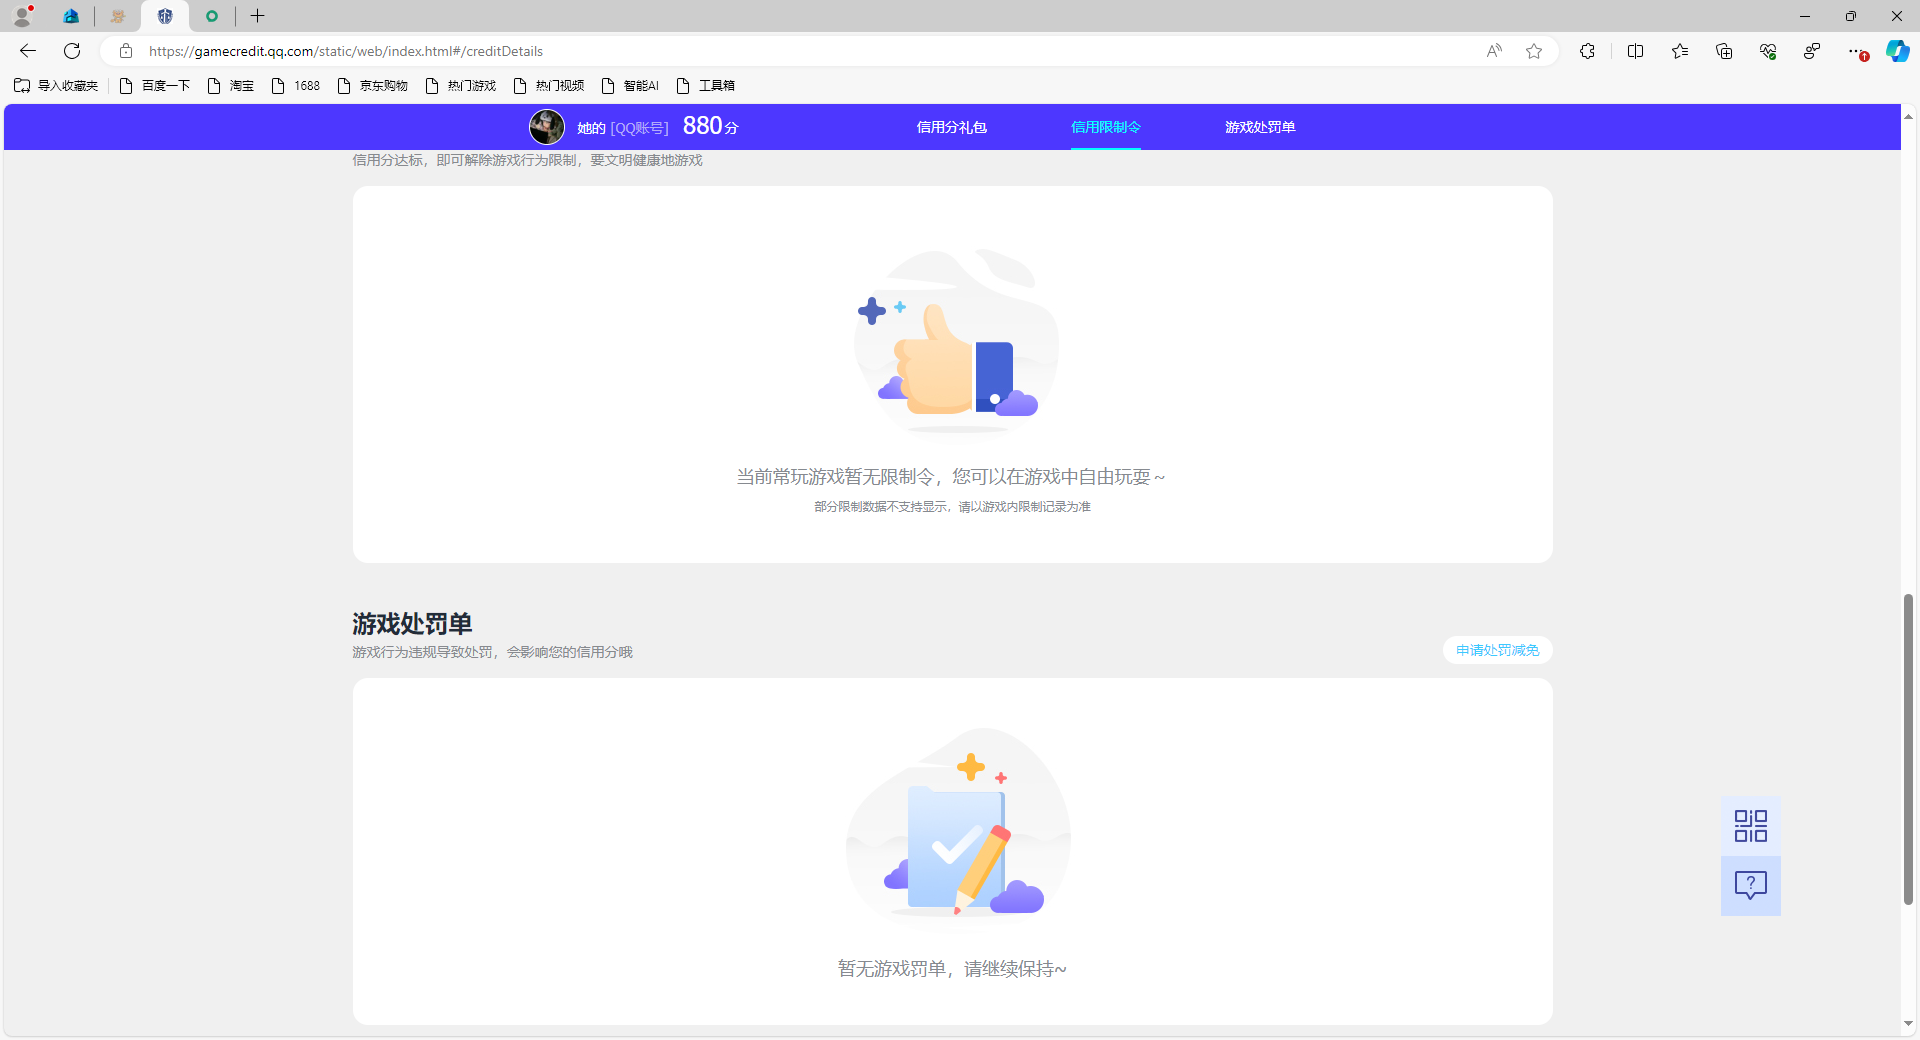Click 申请处罚减免 button
The image size is (1920, 1040).
point(1498,650)
